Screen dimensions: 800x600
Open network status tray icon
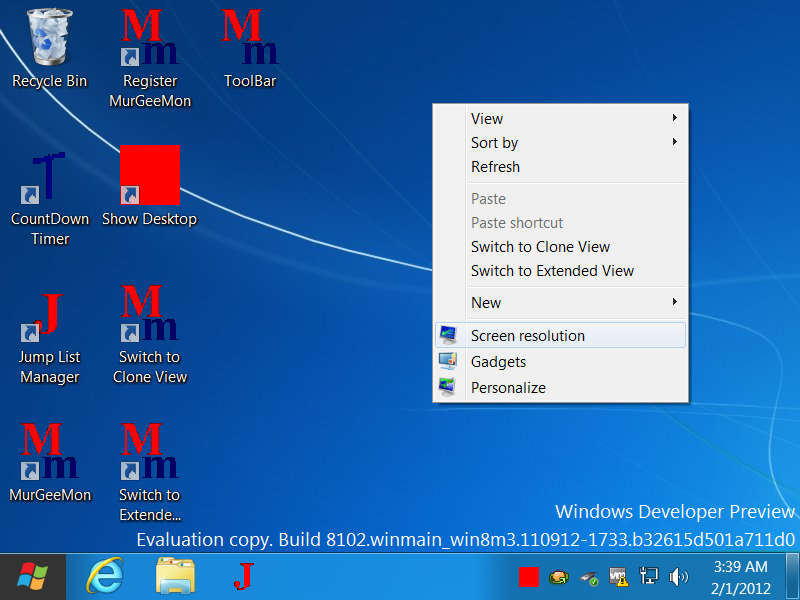[x=648, y=577]
